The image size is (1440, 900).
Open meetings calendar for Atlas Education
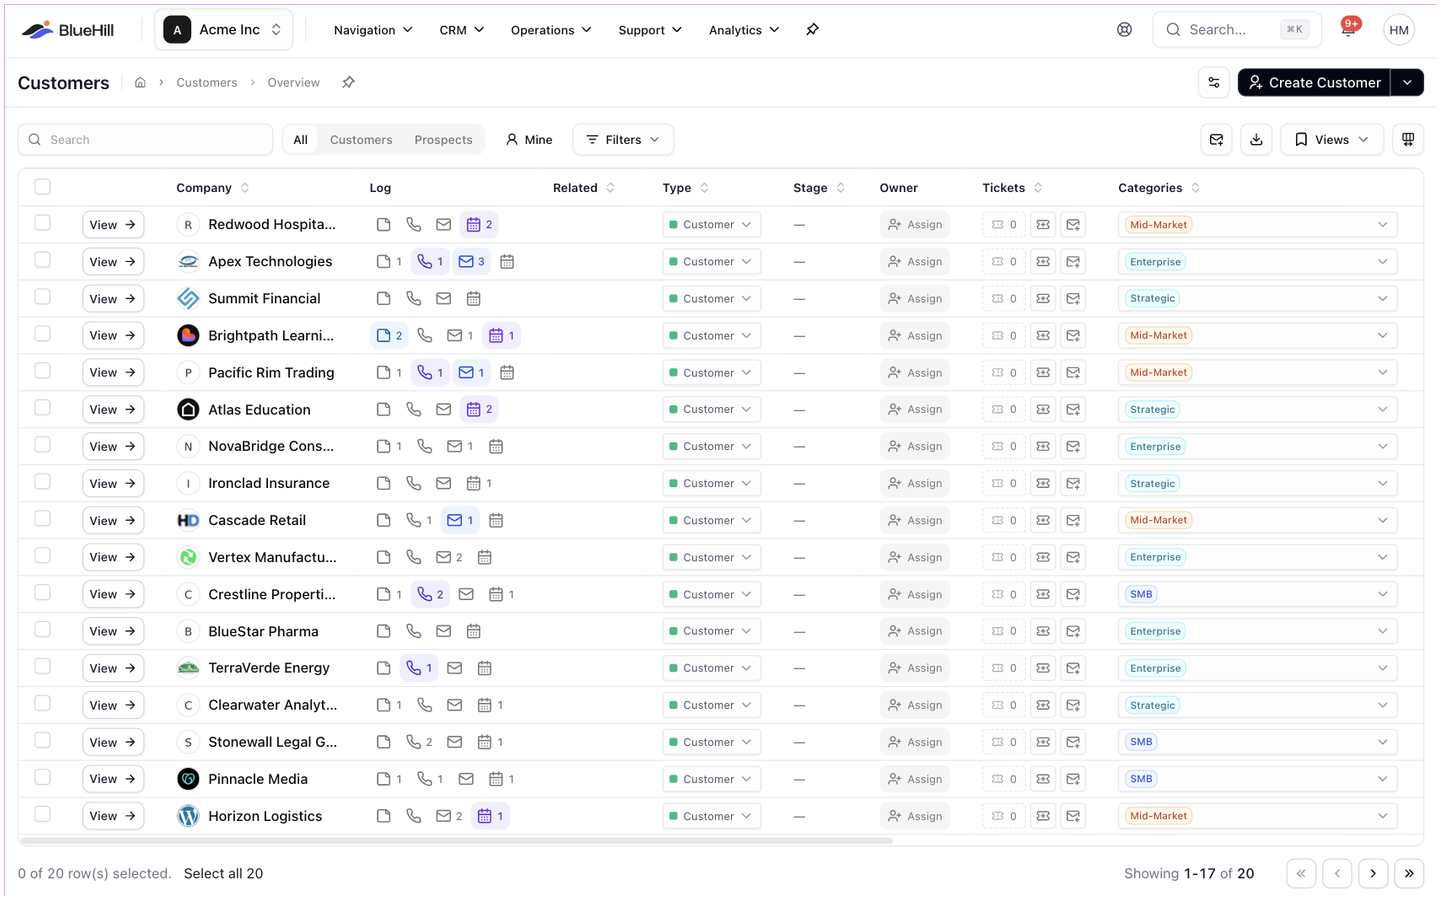click(x=479, y=410)
